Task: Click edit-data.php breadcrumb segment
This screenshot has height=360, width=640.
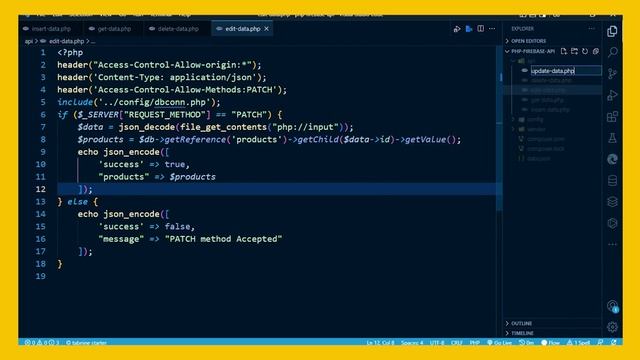Action: point(66,41)
